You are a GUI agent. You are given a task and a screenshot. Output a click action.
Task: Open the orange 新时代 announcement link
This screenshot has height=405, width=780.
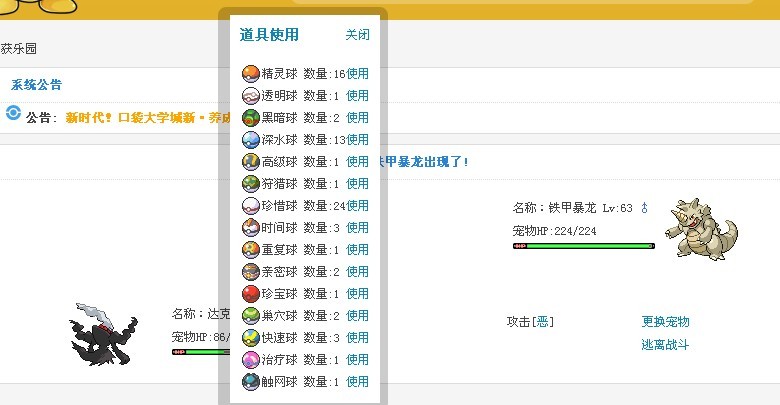tap(148, 118)
